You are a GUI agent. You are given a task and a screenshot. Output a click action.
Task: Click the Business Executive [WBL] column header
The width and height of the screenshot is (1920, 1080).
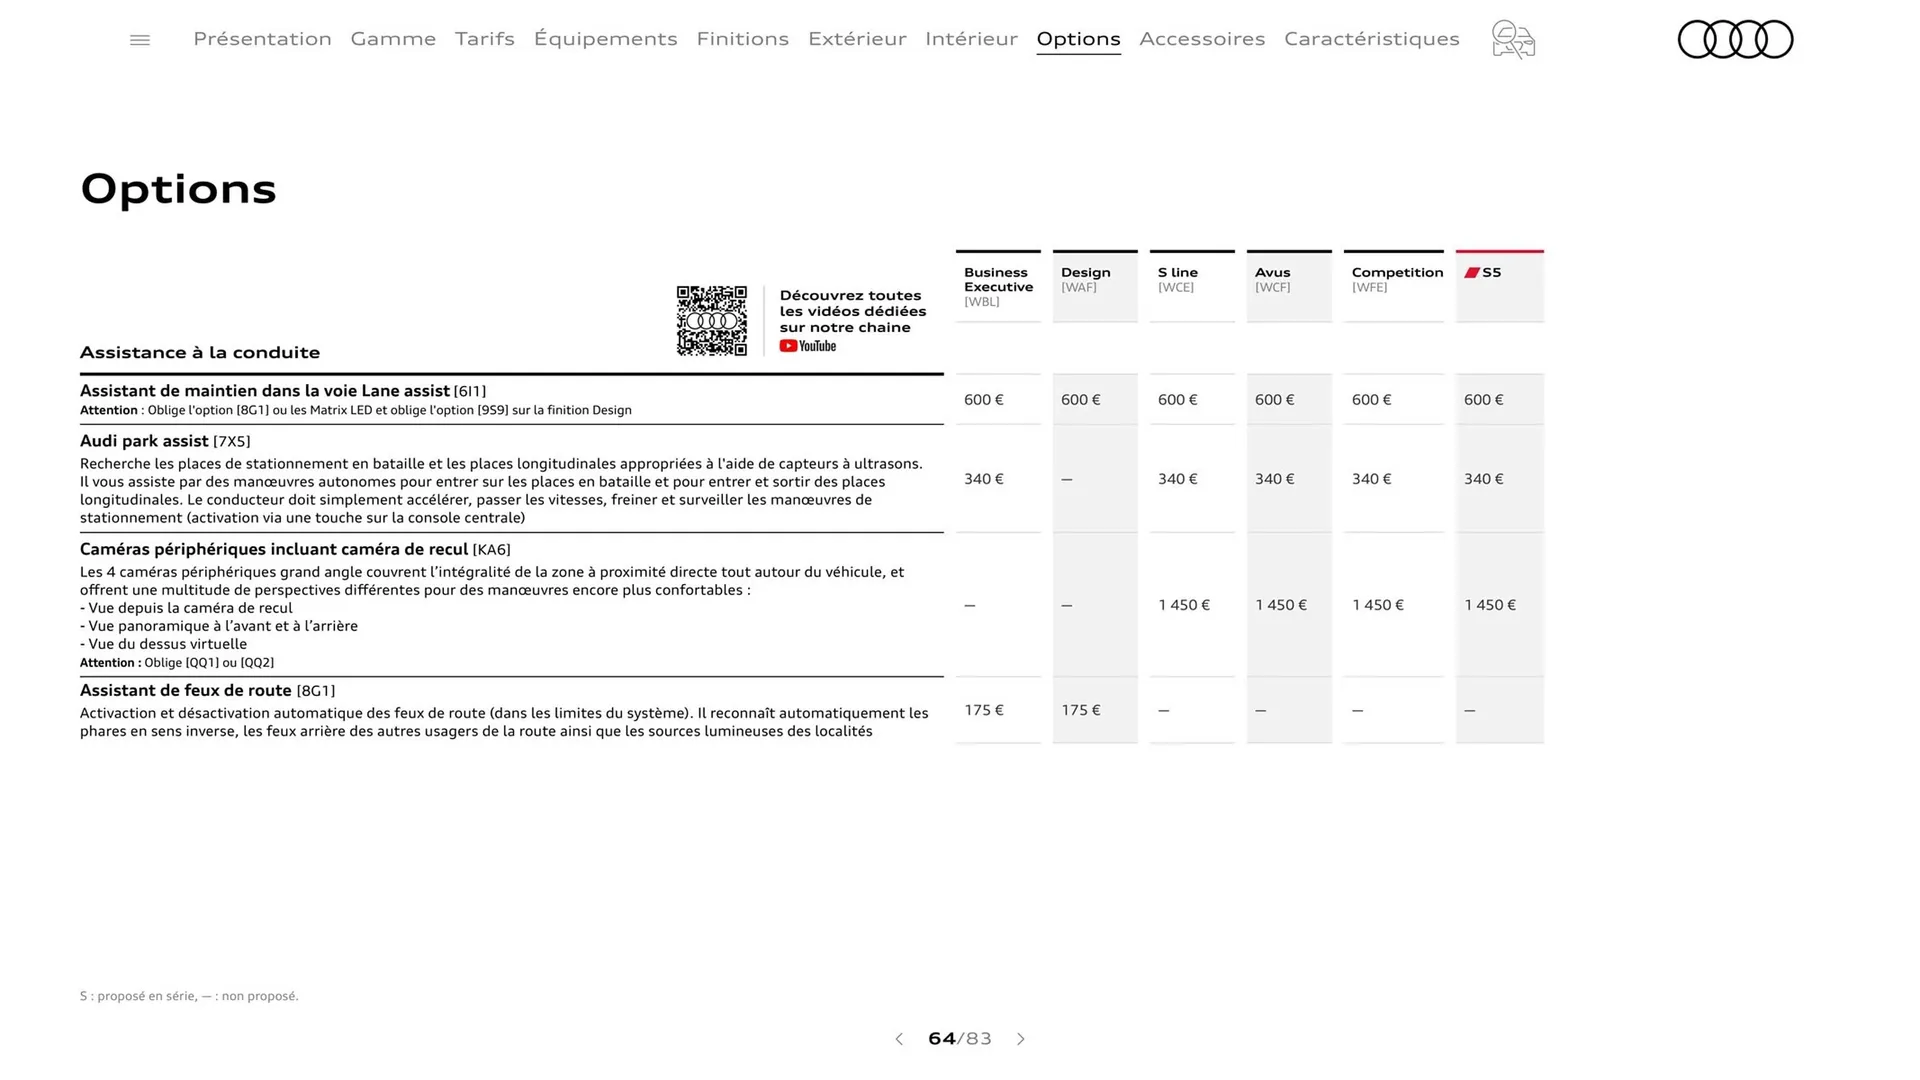[998, 286]
